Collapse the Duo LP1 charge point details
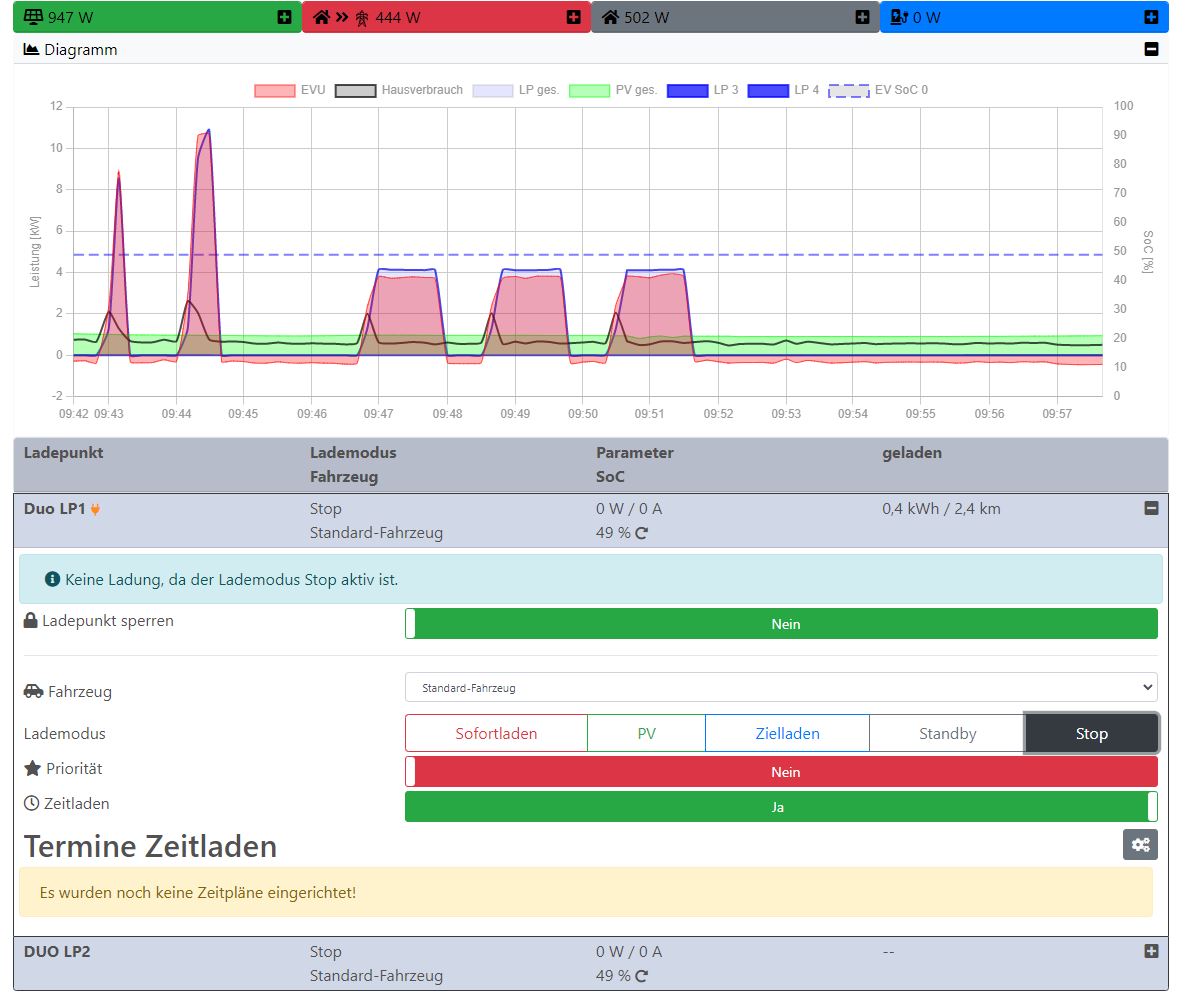This screenshot has width=1188, height=1008. (1151, 509)
